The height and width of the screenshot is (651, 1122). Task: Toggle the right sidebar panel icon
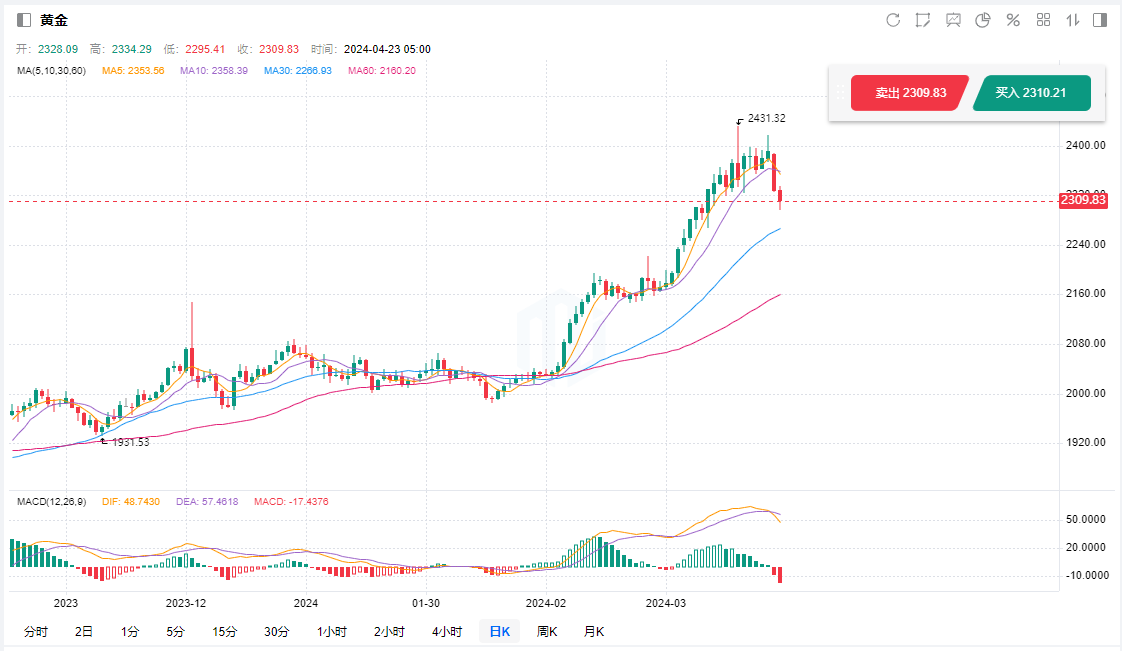(x=1100, y=20)
